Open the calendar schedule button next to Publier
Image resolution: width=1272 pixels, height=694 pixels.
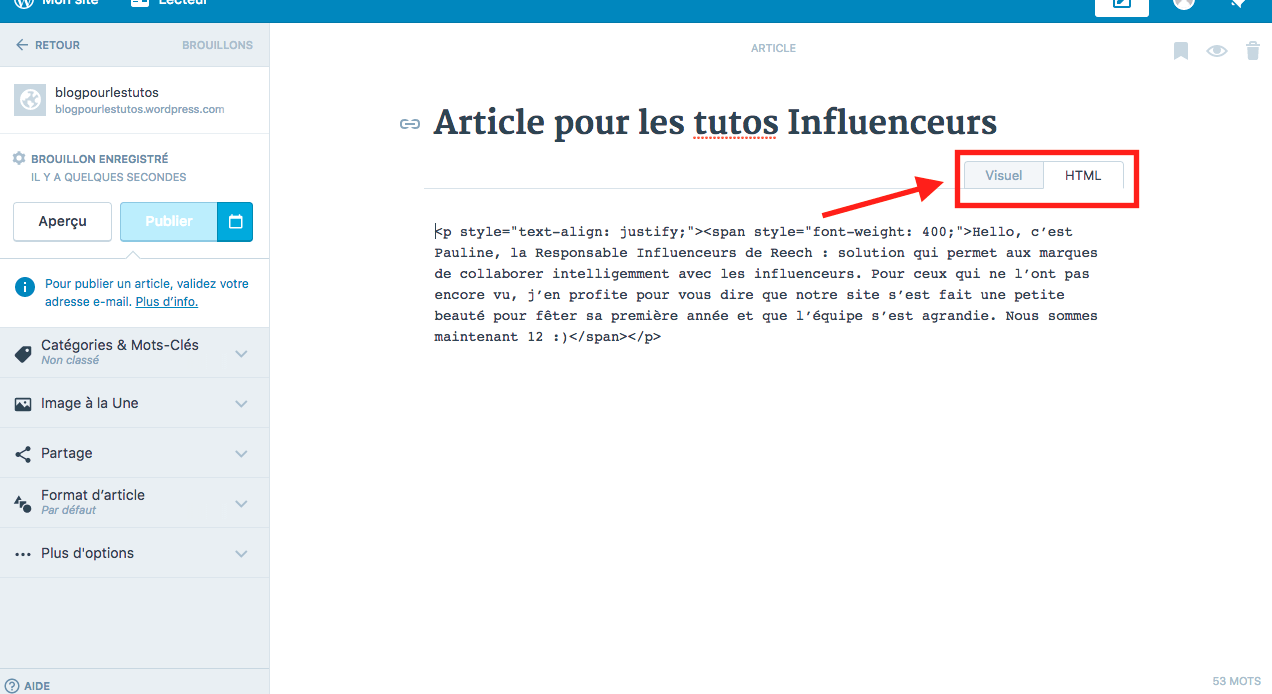point(235,222)
